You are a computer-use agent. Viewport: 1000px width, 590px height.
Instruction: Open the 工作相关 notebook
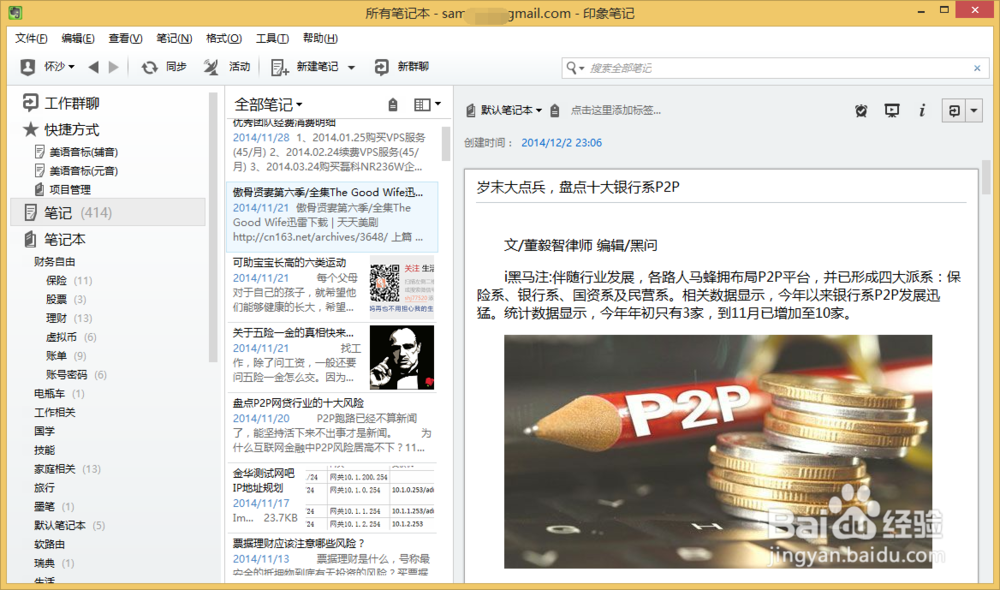click(55, 412)
